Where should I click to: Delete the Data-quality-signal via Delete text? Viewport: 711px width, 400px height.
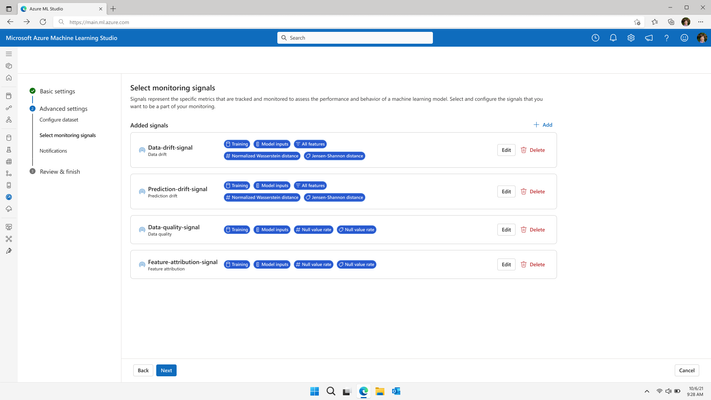tap(537, 230)
